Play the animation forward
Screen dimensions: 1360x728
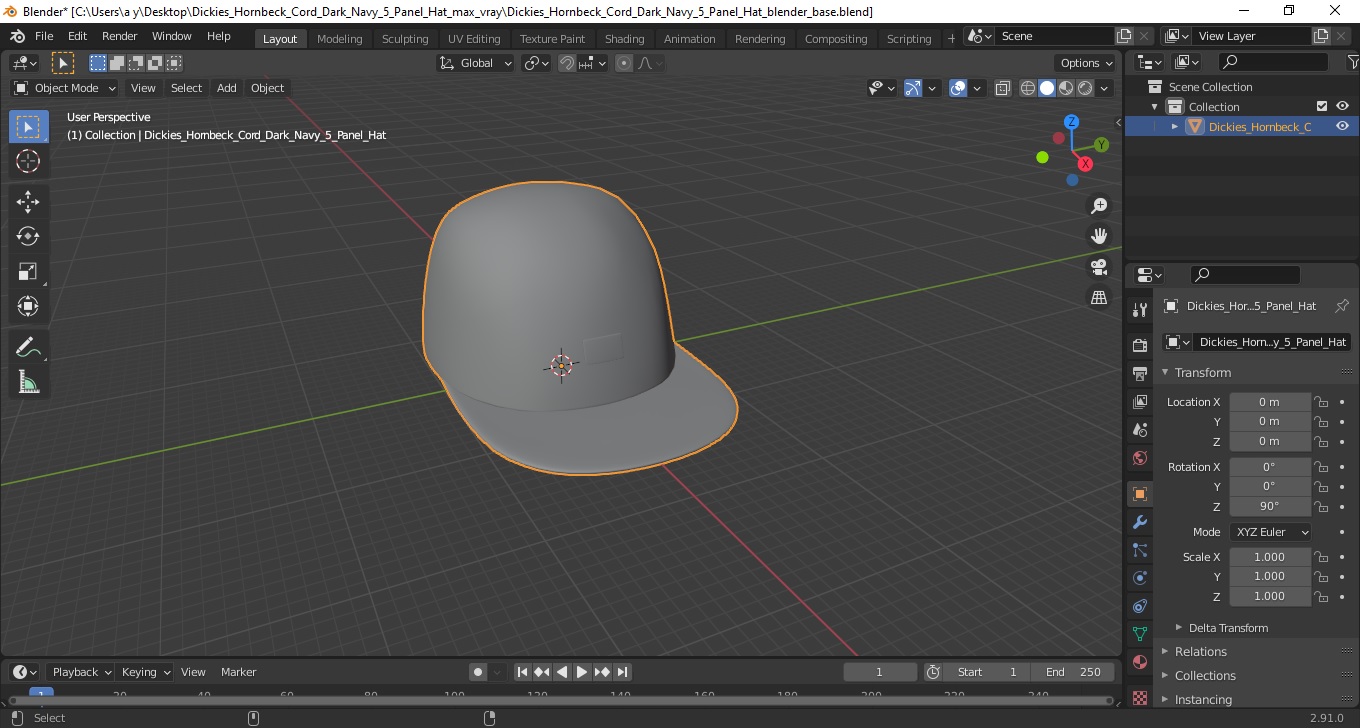pos(582,672)
